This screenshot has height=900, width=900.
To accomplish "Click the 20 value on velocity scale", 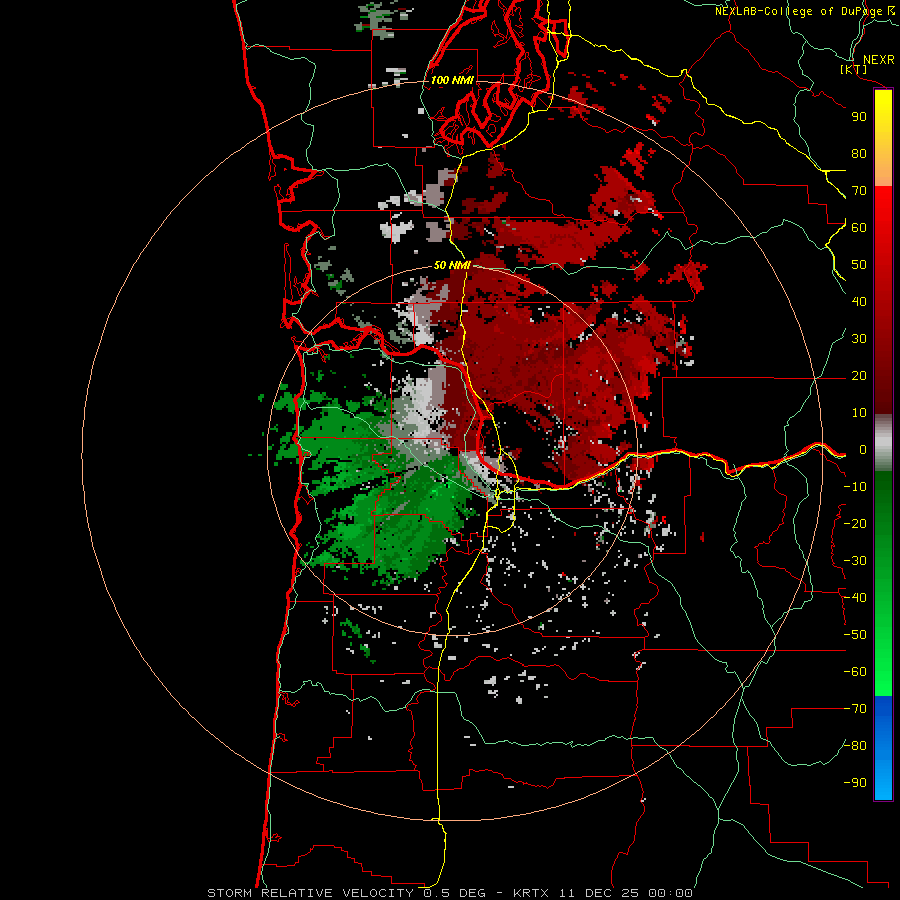I will tap(859, 376).
